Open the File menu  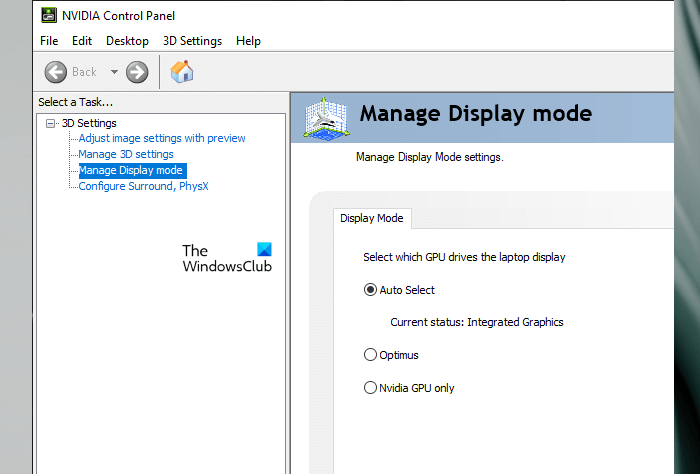coord(49,41)
